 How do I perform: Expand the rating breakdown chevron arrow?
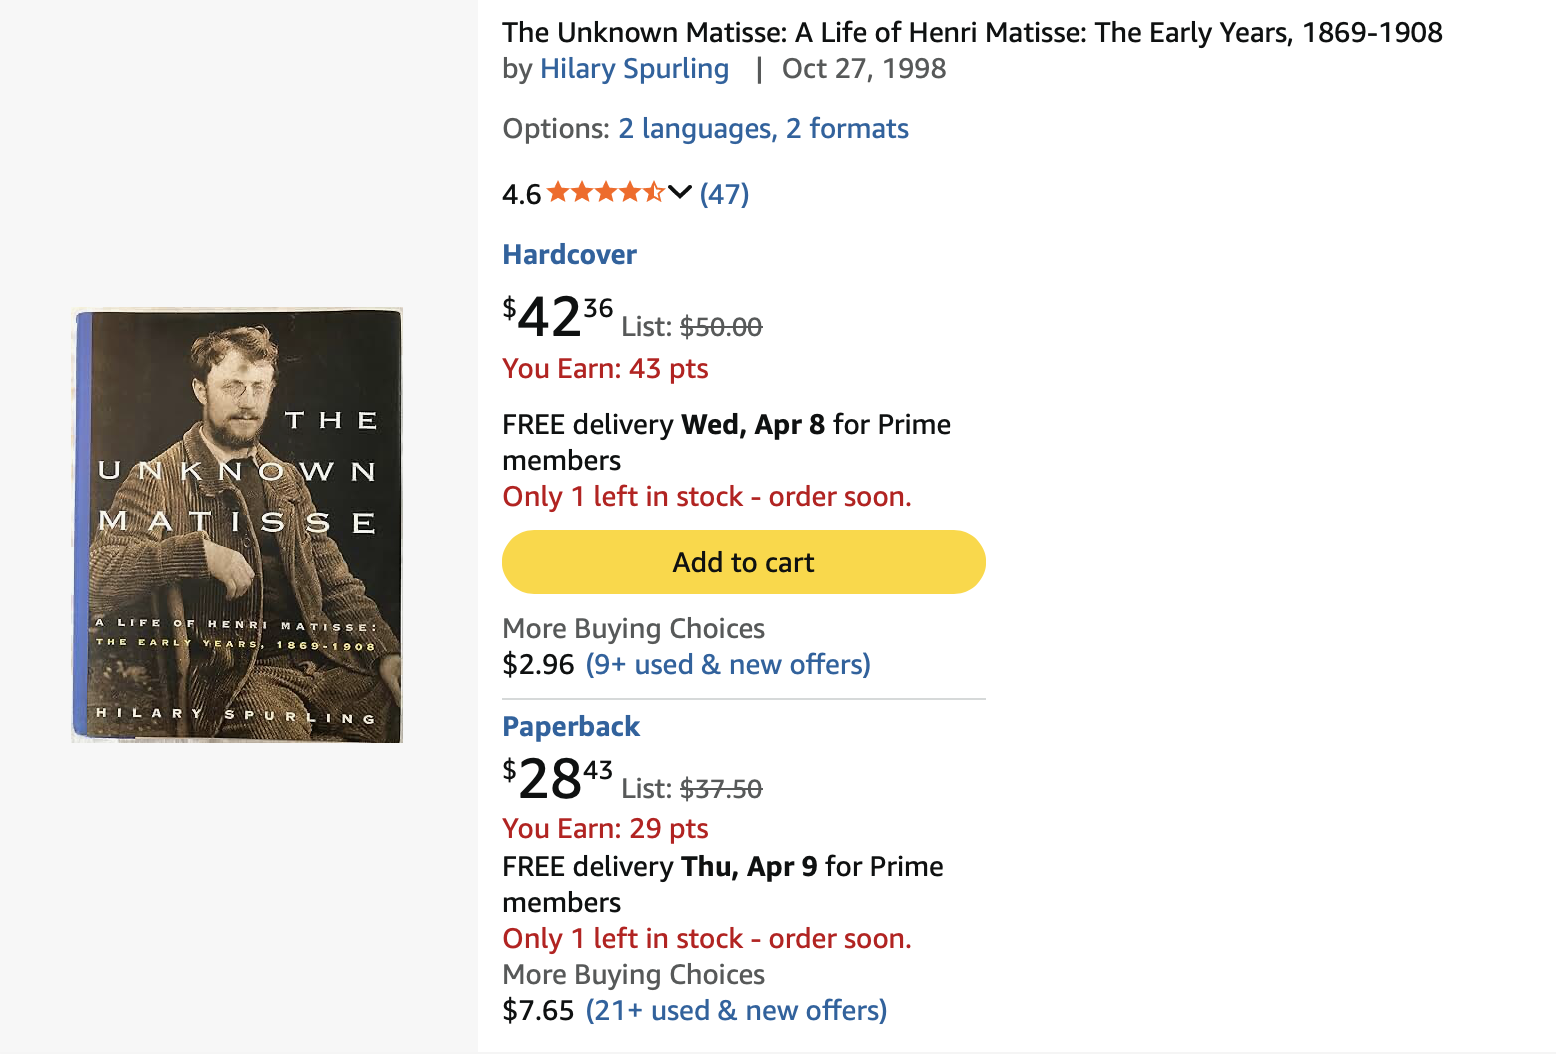pos(680,192)
